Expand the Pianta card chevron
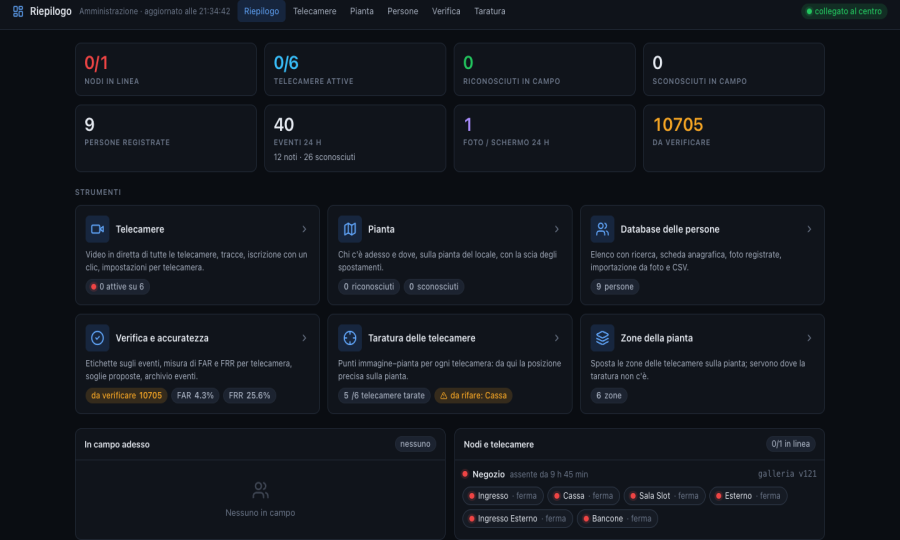The height and width of the screenshot is (540, 900). 557,229
